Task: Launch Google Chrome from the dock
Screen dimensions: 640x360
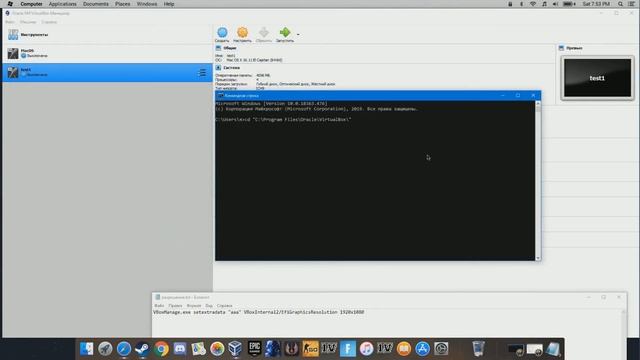Action: pos(161,349)
